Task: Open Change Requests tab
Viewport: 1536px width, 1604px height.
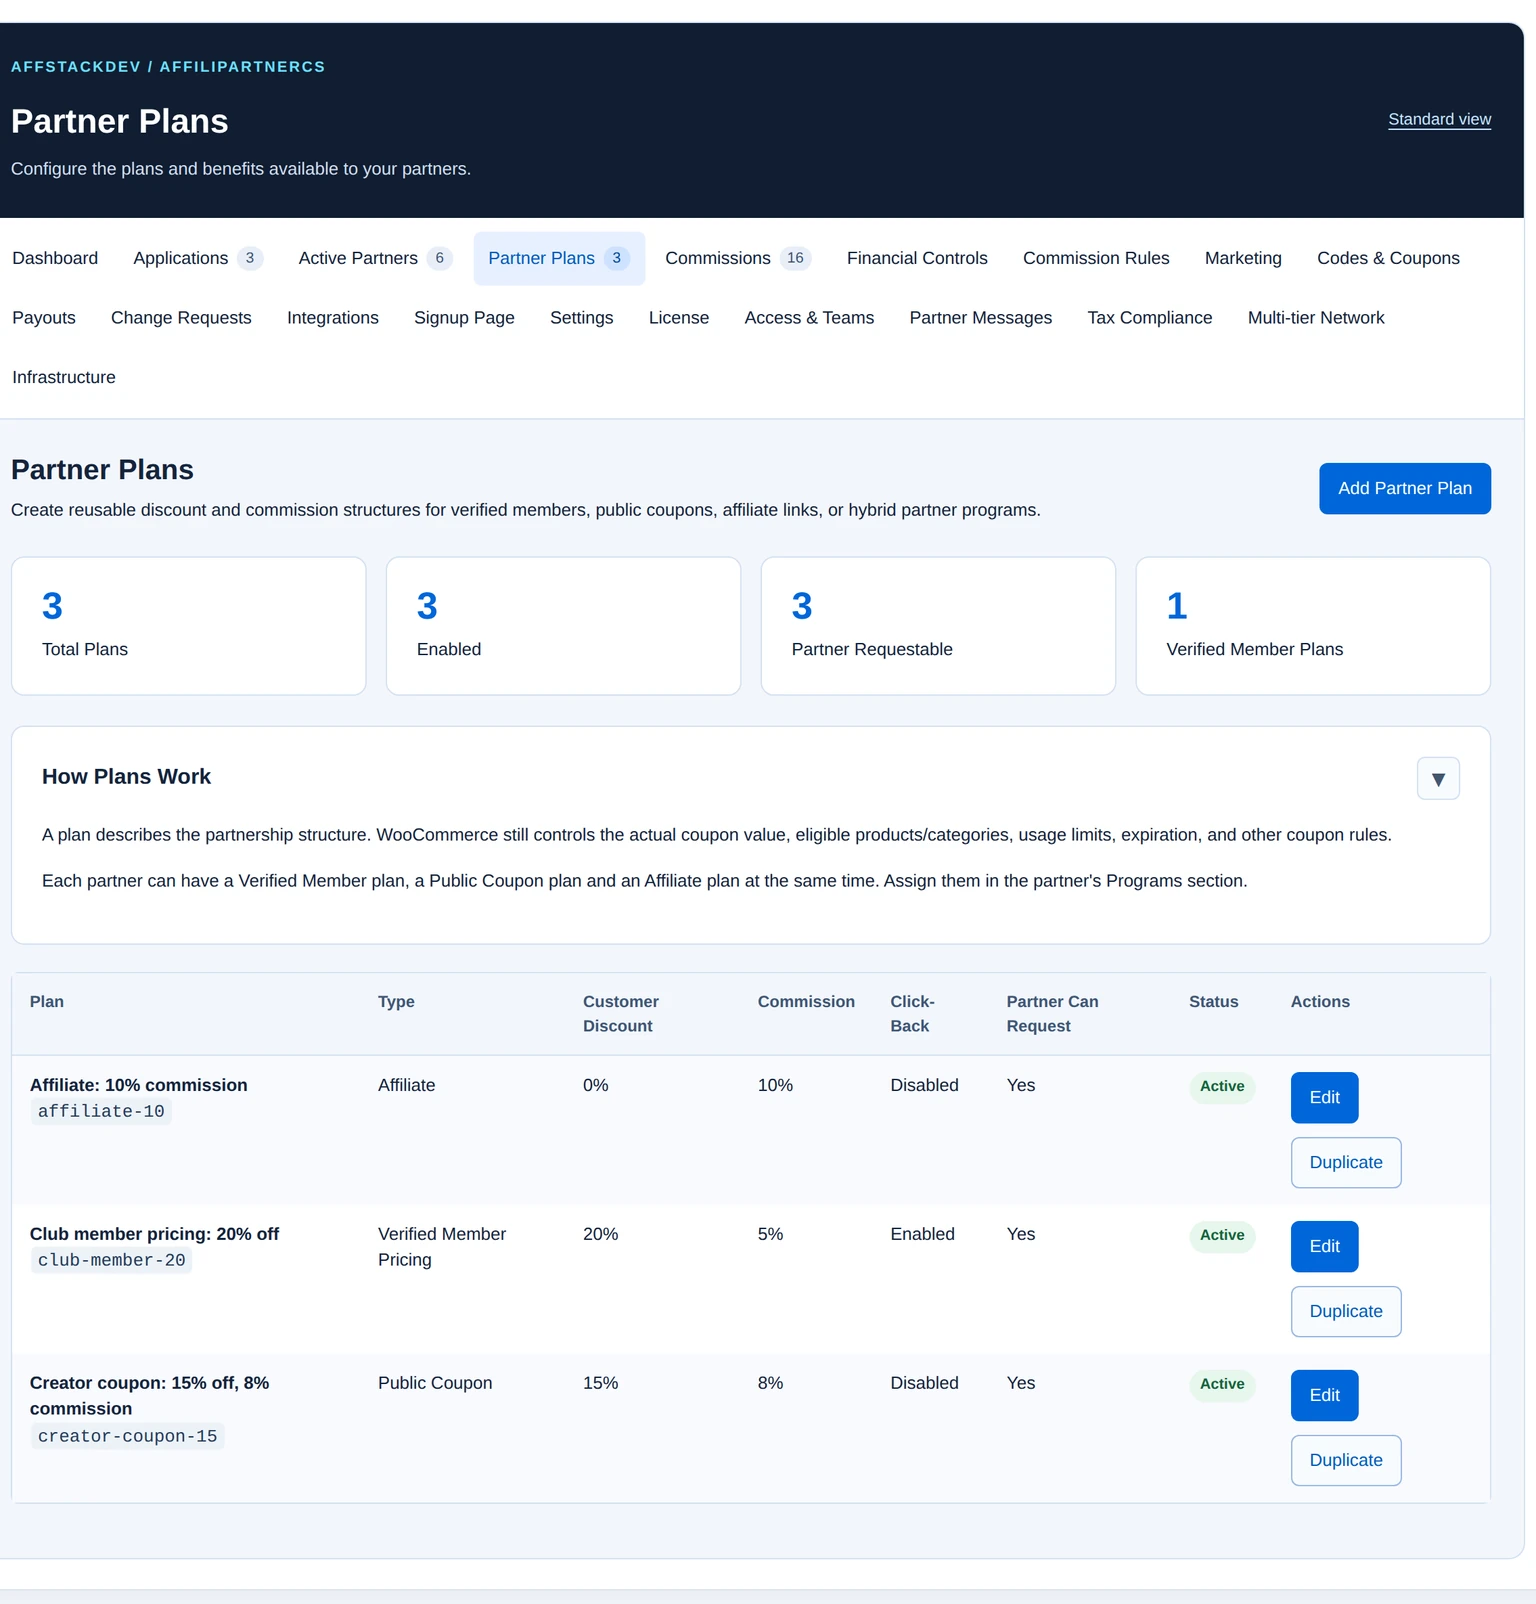Action: [181, 318]
